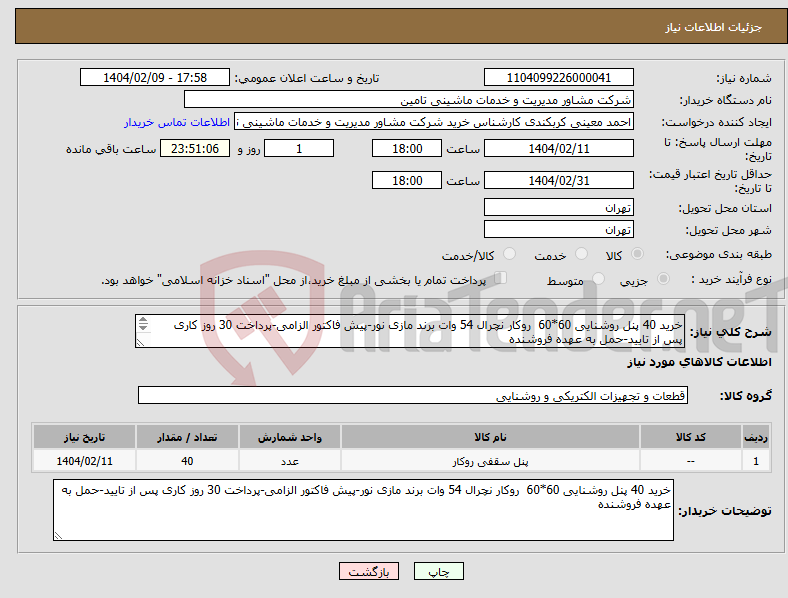
Task: Select the کالا/خدمت radio button
Action: 510,254
